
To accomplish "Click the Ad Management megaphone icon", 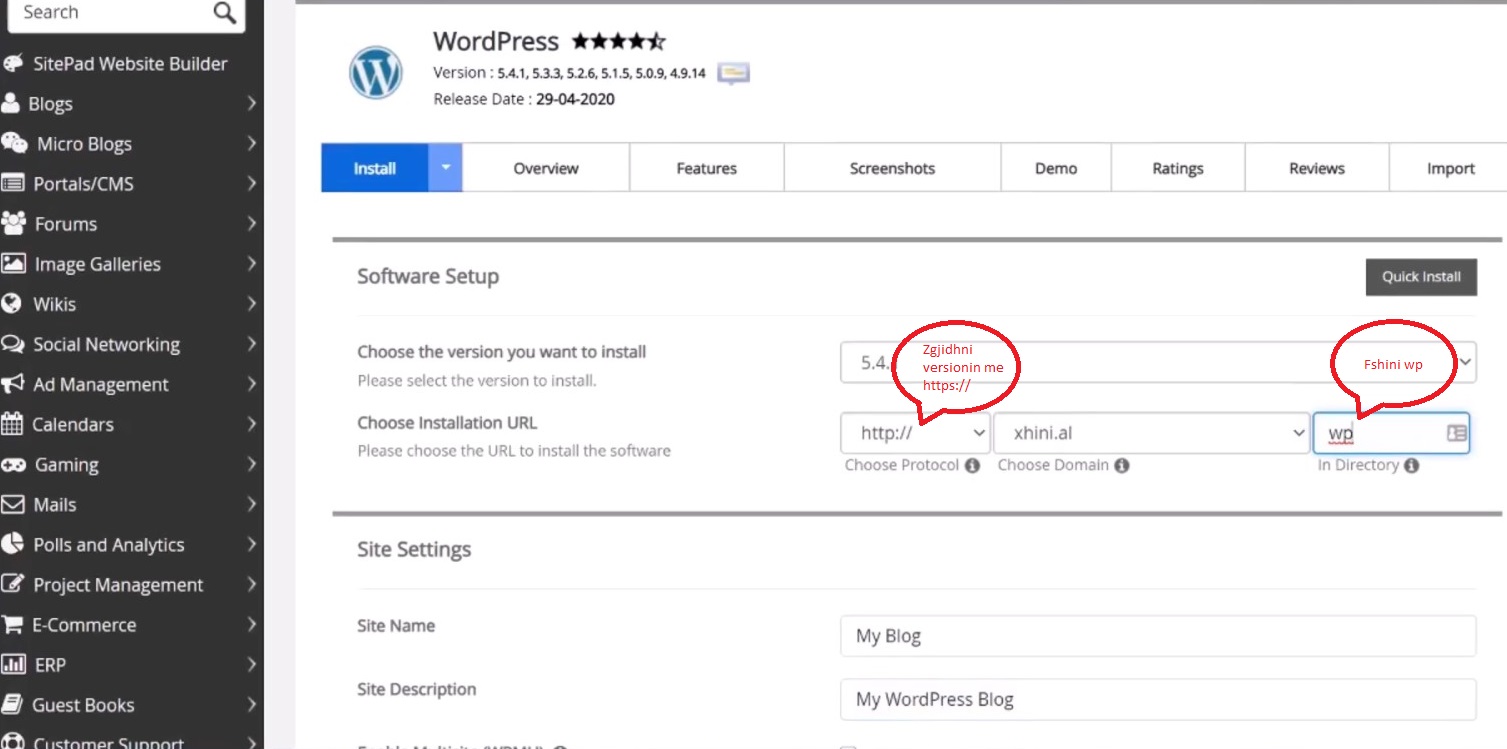I will tap(13, 383).
